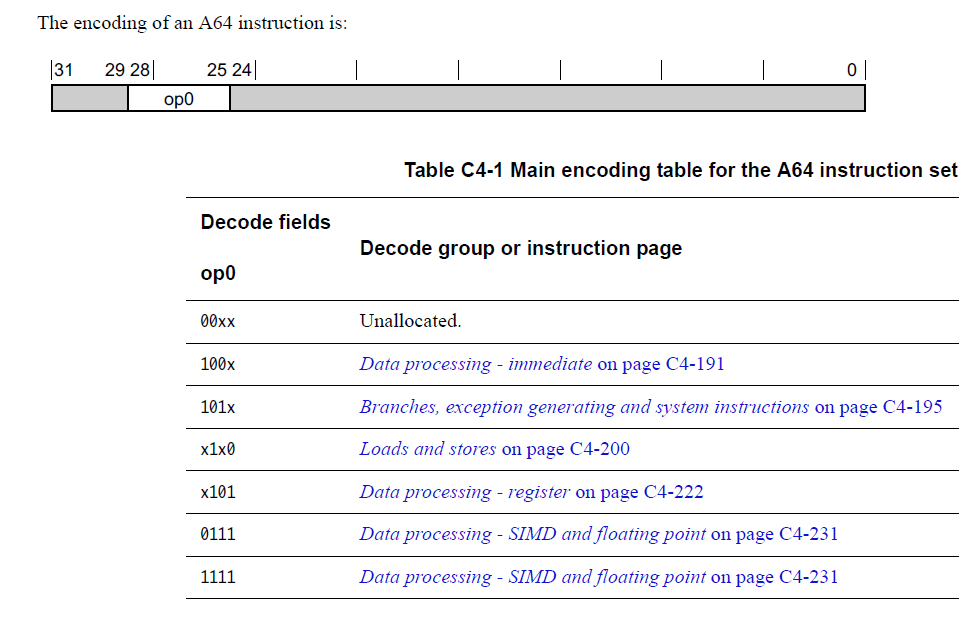967x630 pixels.
Task: Open the "Data processing - immediate" link
Action: (x=475, y=364)
